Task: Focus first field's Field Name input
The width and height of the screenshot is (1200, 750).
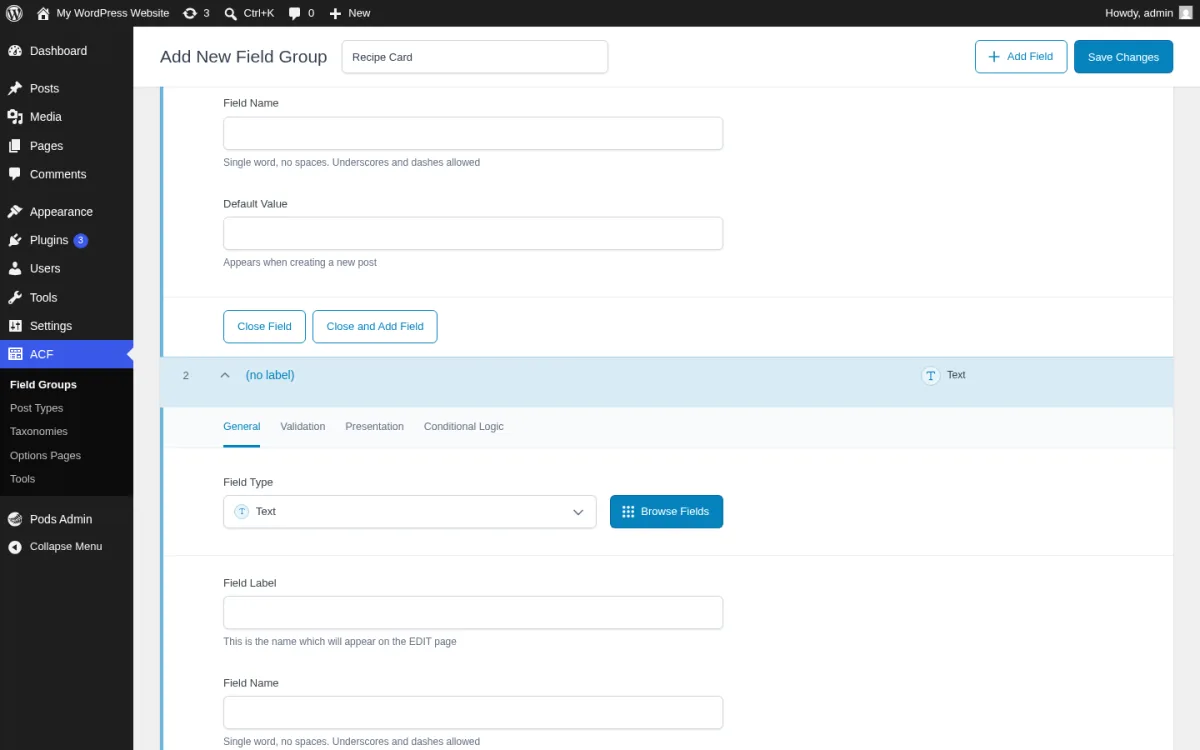Action: click(x=473, y=134)
